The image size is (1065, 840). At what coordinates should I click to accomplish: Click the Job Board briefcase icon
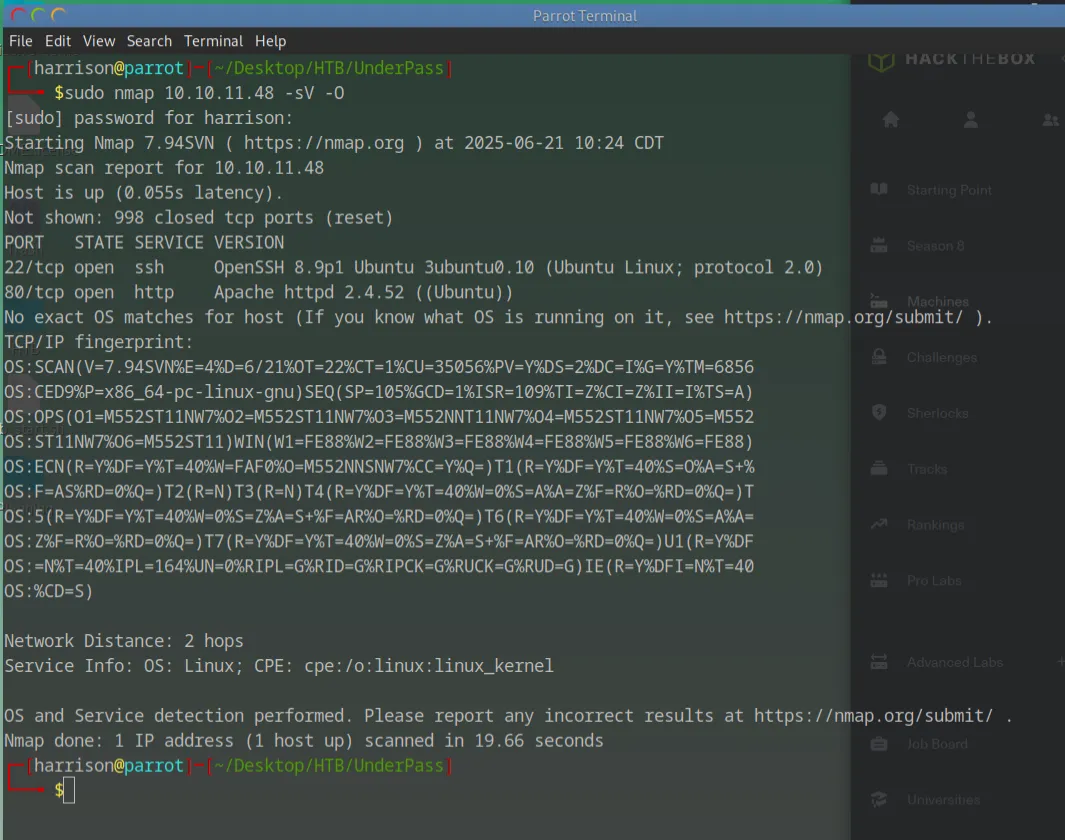click(879, 743)
